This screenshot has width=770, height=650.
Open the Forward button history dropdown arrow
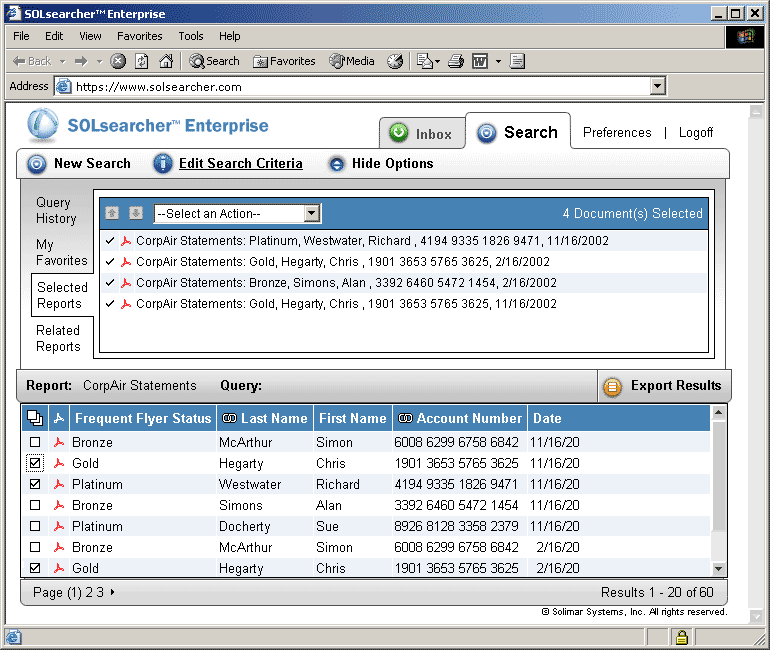[x=100, y=62]
